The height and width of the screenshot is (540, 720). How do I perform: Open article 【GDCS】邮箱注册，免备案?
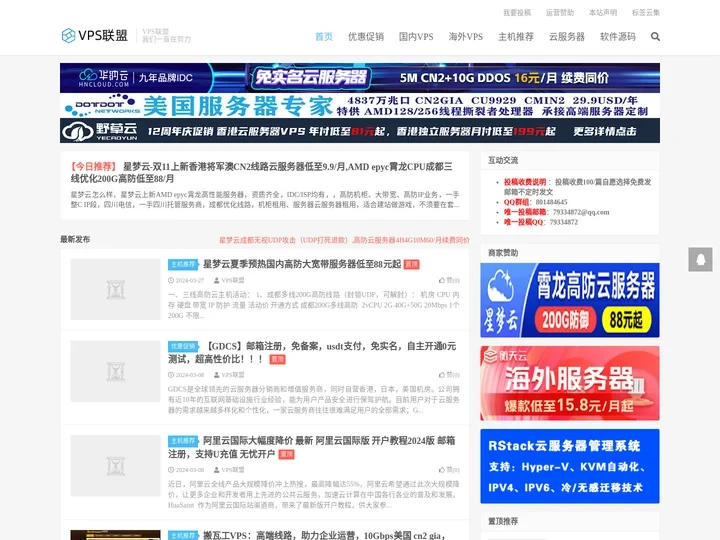[312, 353]
